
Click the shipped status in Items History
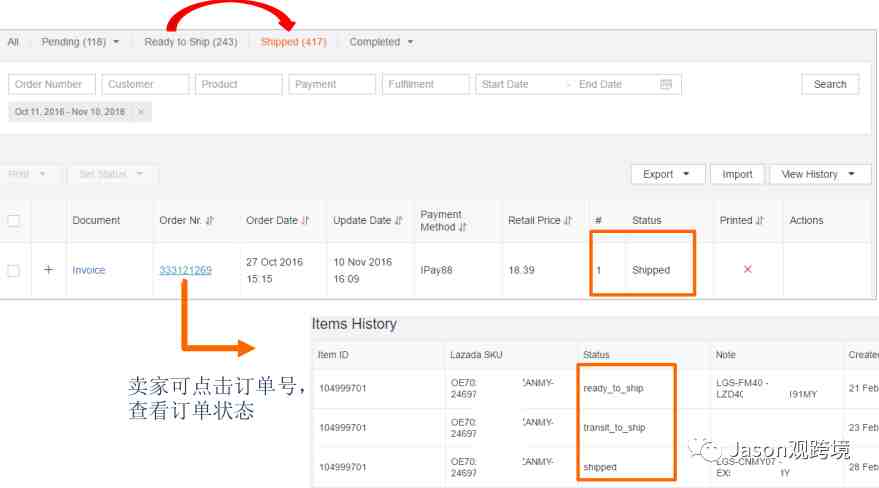tap(600, 467)
